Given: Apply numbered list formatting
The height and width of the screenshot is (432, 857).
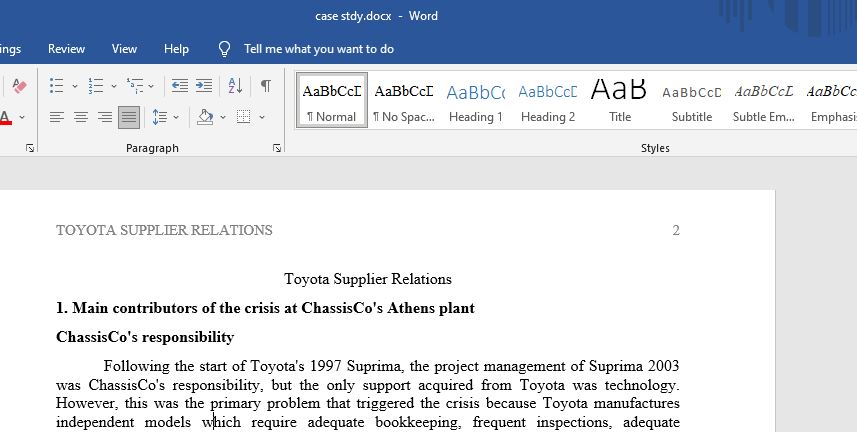Looking at the screenshot, I should [x=96, y=86].
